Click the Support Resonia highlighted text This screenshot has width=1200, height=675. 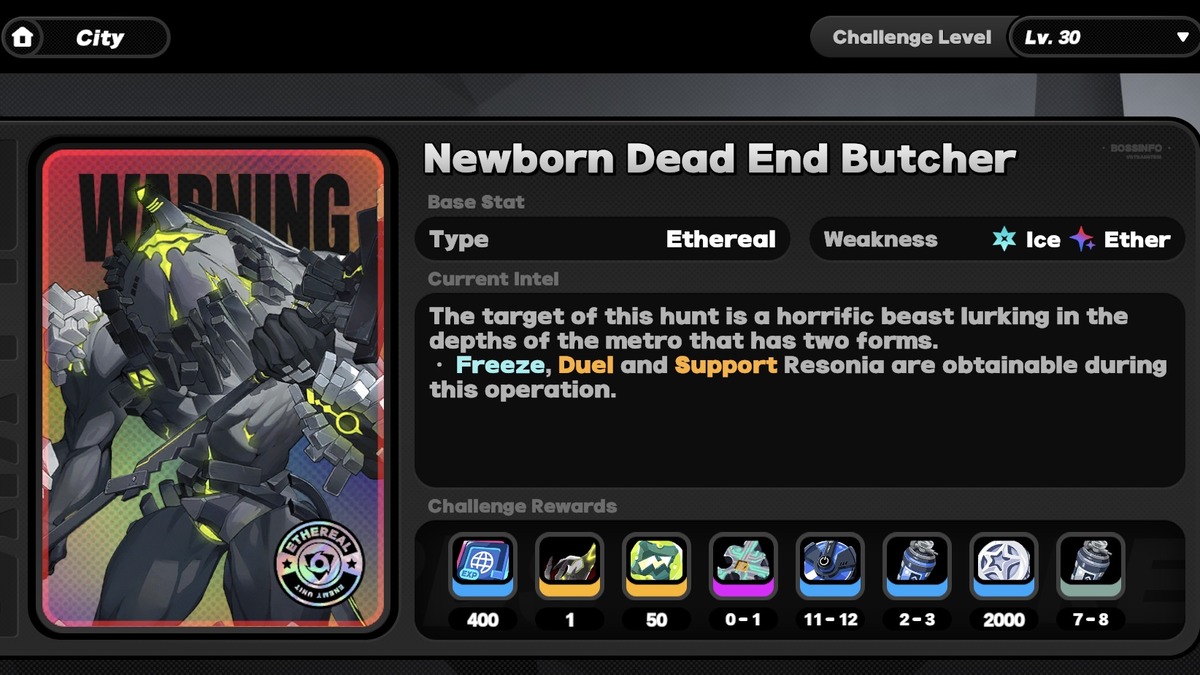click(x=726, y=365)
